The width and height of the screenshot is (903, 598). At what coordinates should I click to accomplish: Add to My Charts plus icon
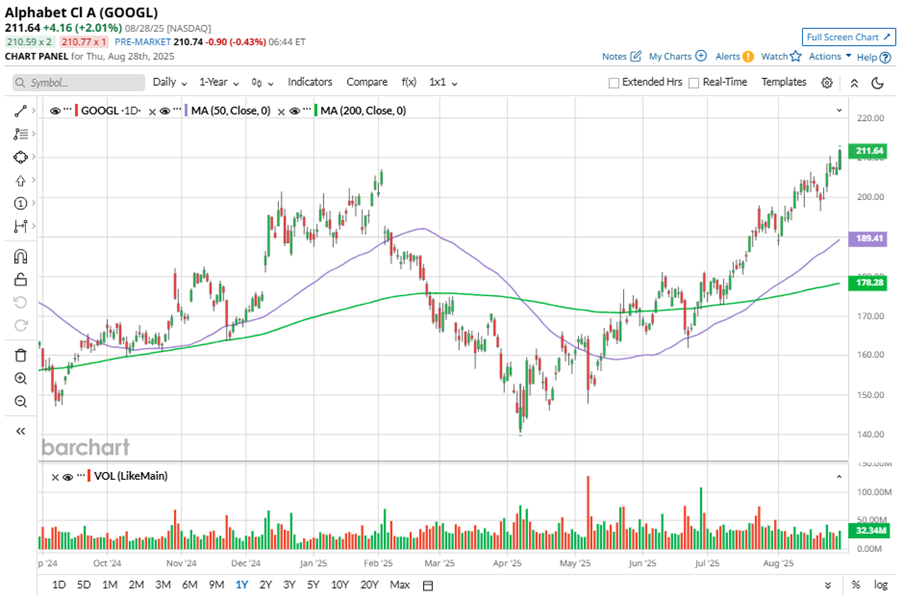701,56
